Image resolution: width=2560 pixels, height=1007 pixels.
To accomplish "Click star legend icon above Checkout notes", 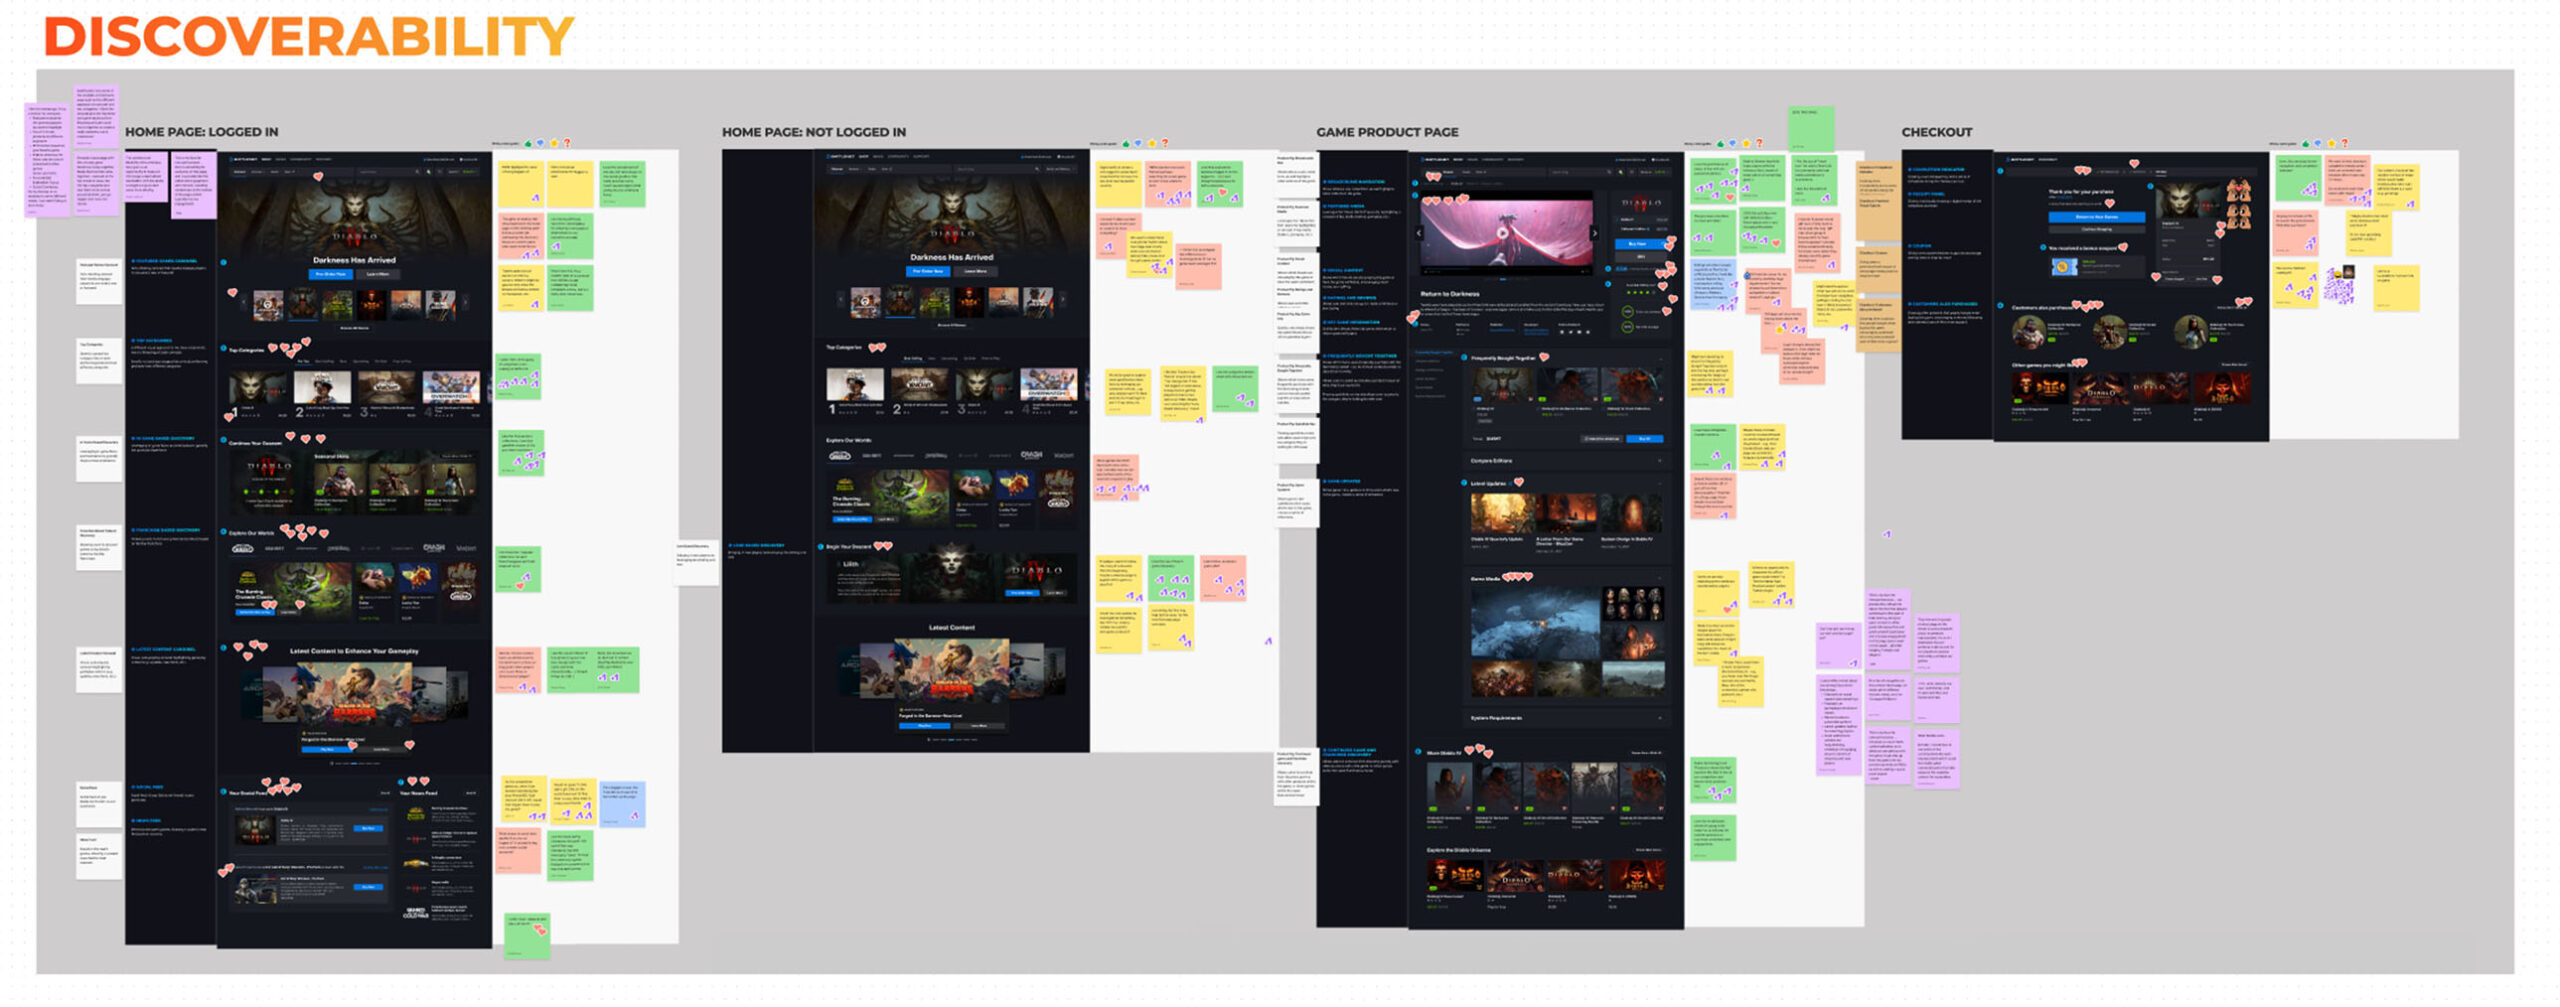I will (2331, 143).
